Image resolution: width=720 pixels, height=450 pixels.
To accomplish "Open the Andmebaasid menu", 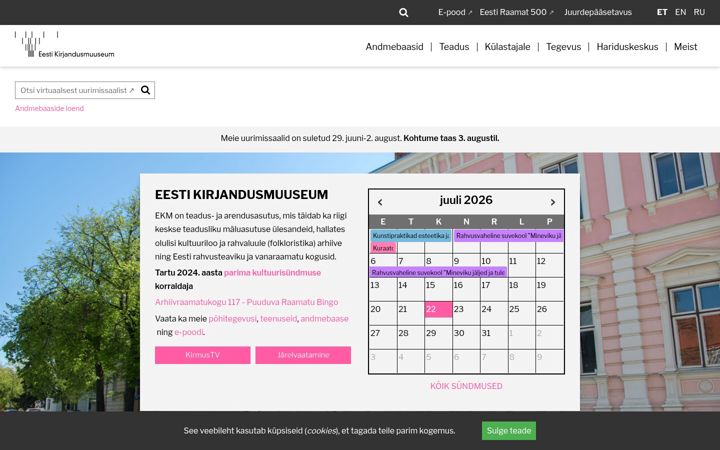I will point(394,47).
